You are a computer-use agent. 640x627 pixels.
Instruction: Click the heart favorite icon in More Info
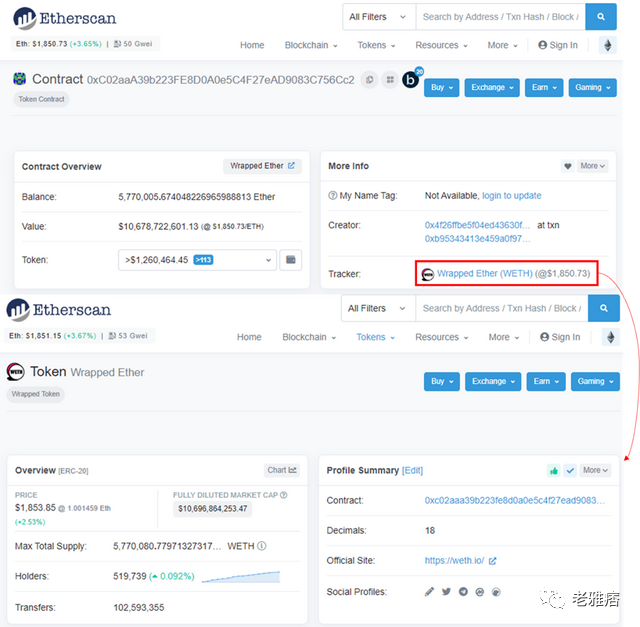pyautogui.click(x=567, y=166)
